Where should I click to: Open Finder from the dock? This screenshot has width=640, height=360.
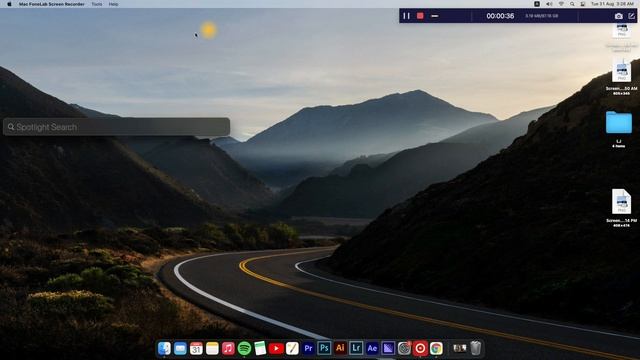(x=164, y=348)
